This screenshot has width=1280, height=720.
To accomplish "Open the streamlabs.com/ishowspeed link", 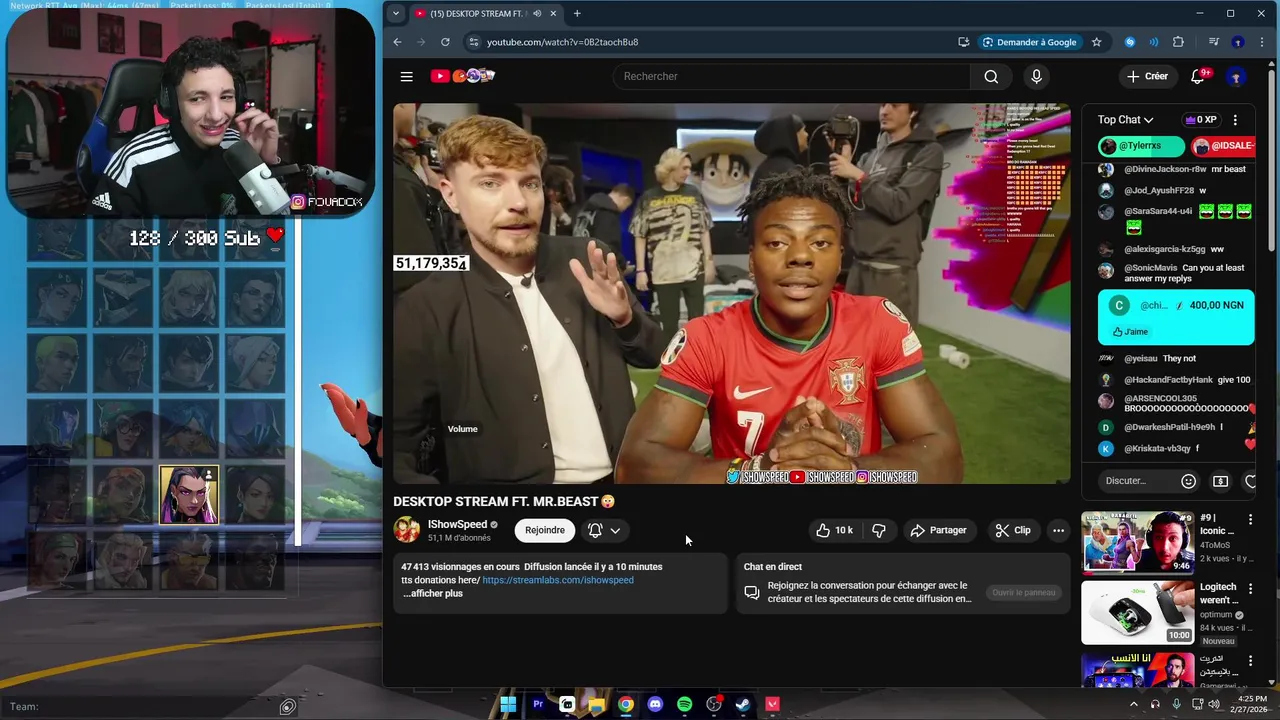I will 558,580.
